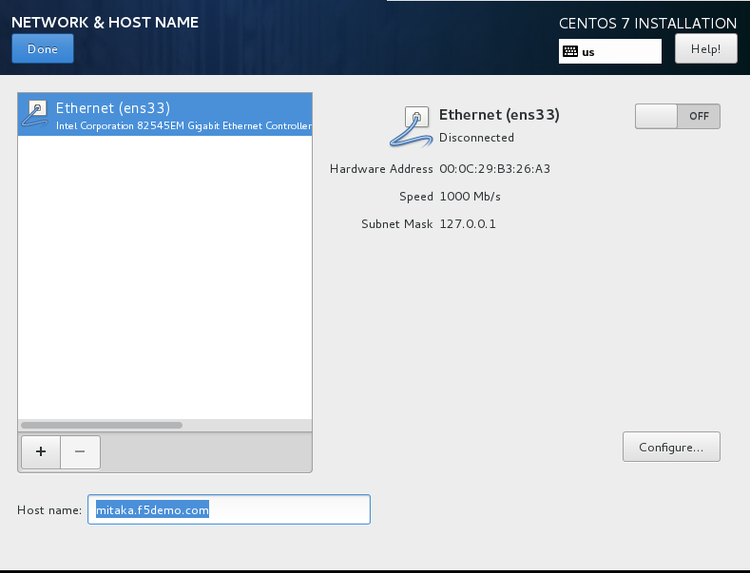The image size is (750, 573).
Task: Click the Ethernet cable icon in list row
Action: click(35, 113)
